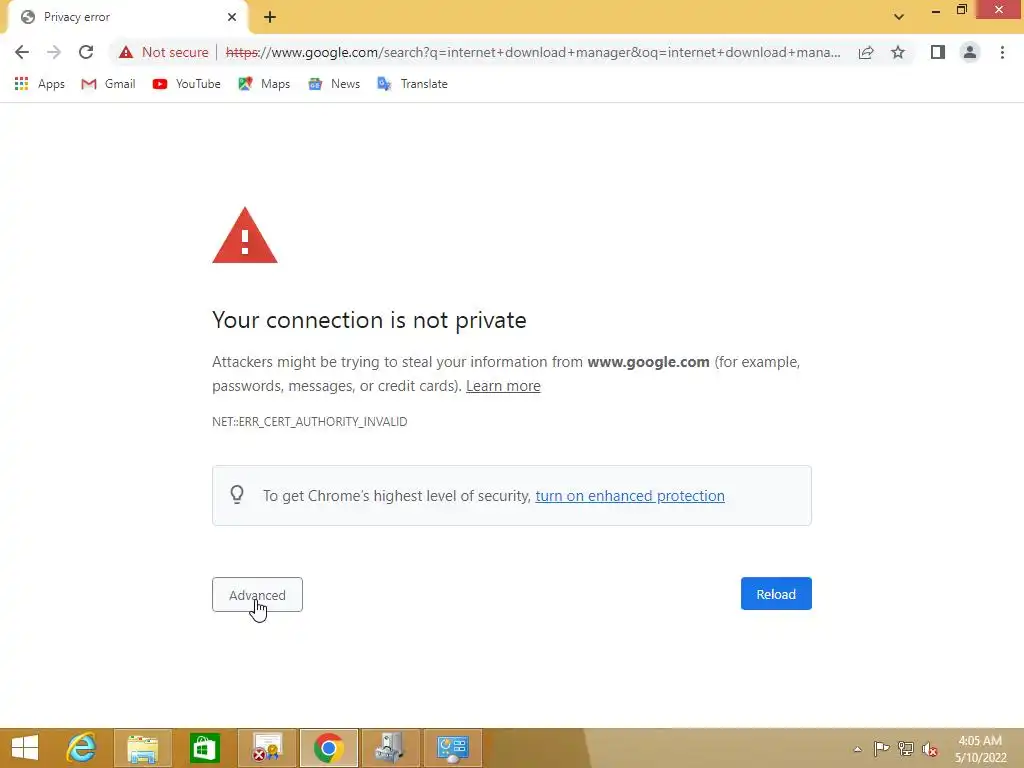Reload page with the toolbar refresh icon
The height and width of the screenshot is (768, 1024).
pos(86,52)
